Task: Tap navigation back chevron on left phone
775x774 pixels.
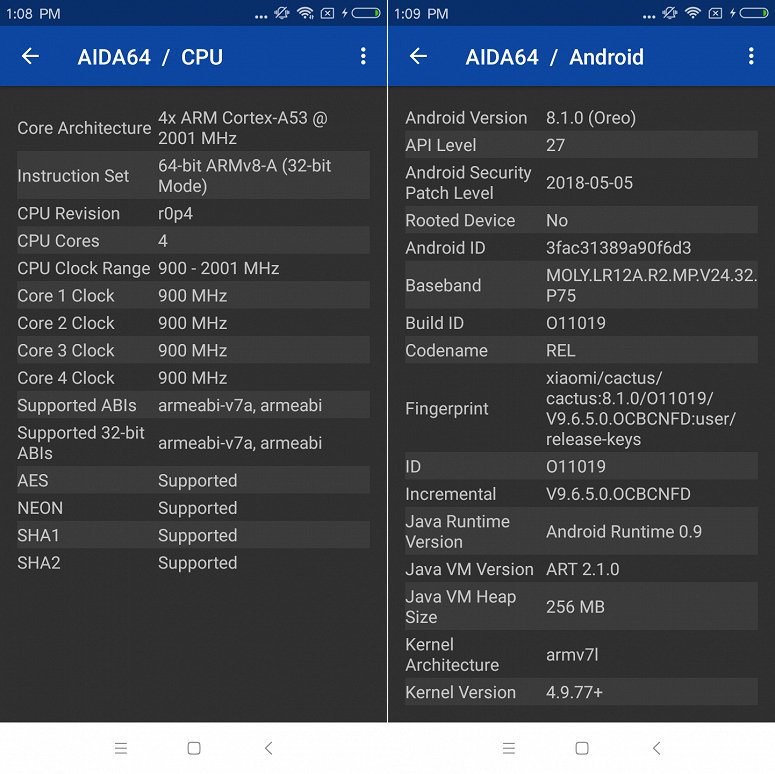Action: pyautogui.click(x=268, y=748)
